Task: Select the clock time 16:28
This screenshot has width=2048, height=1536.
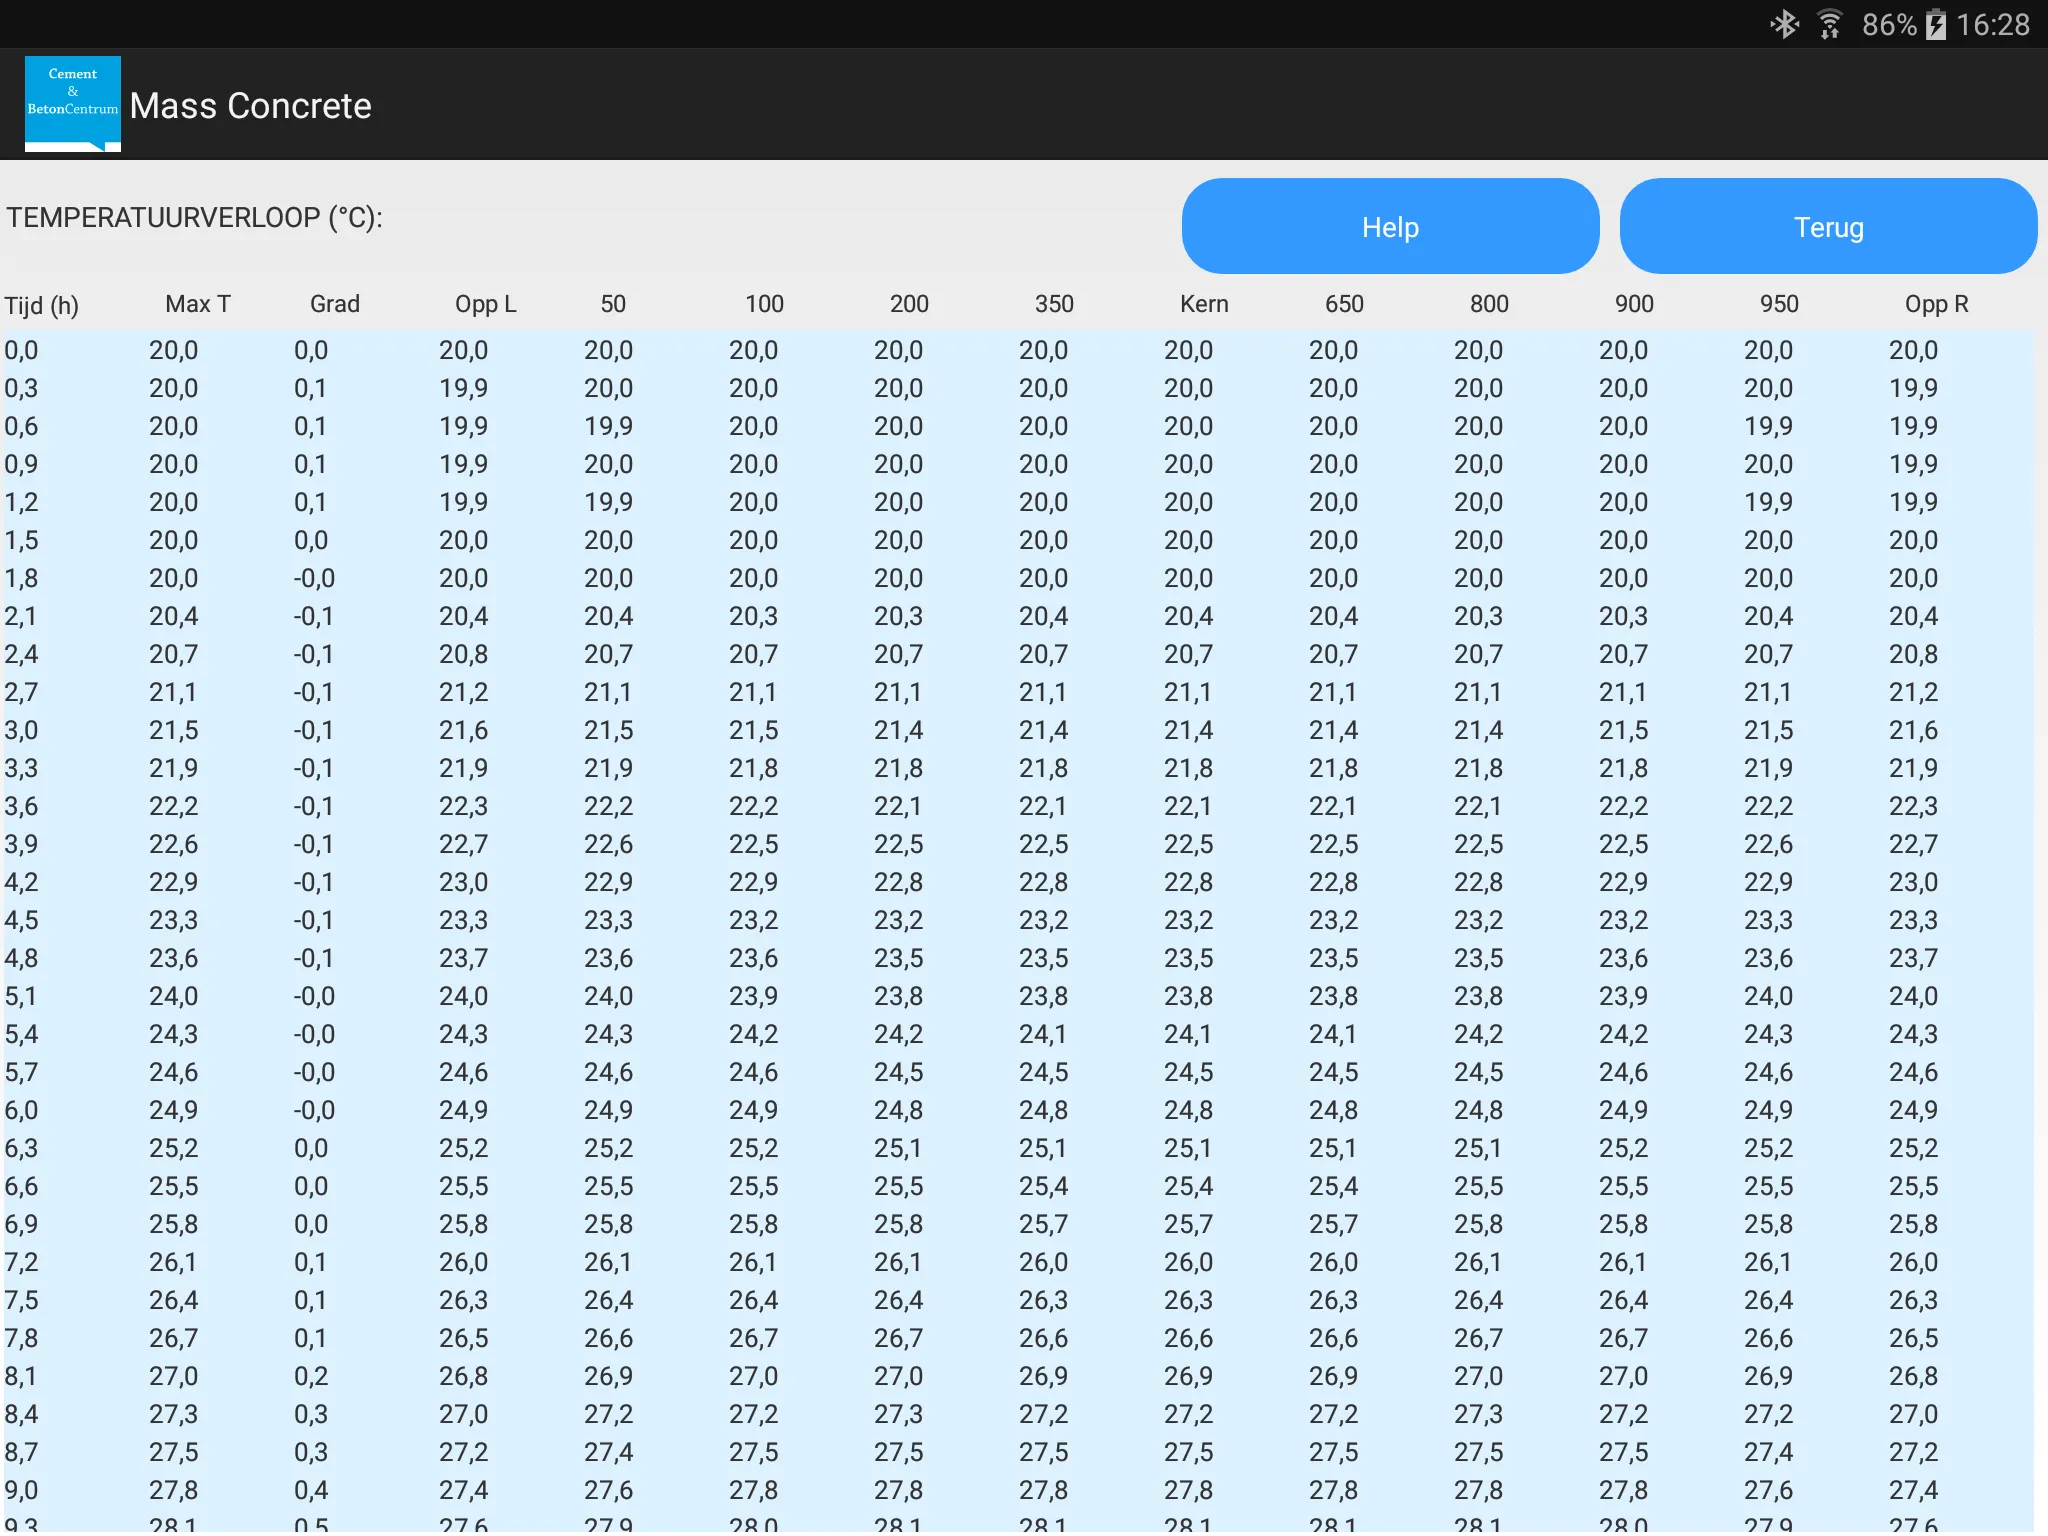Action: pos(1993,25)
